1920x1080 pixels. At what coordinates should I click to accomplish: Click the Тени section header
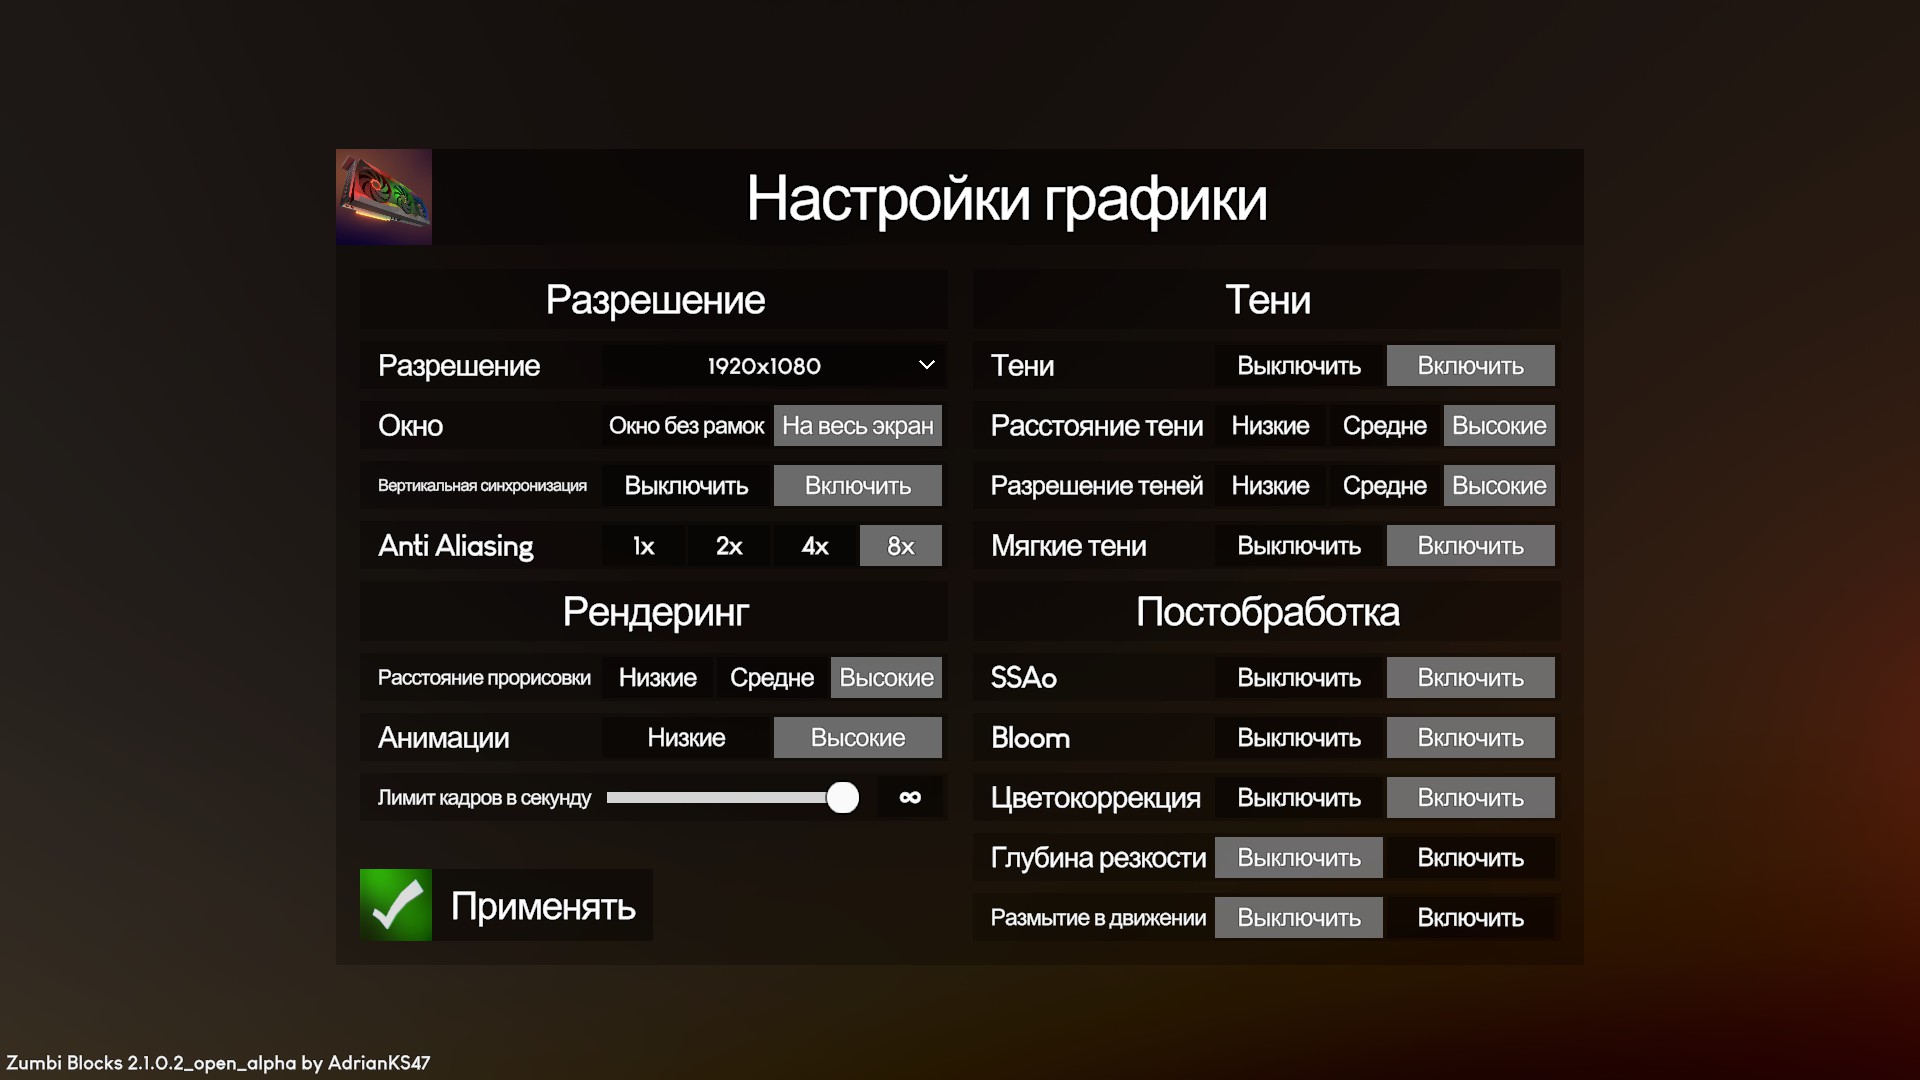pos(1268,300)
